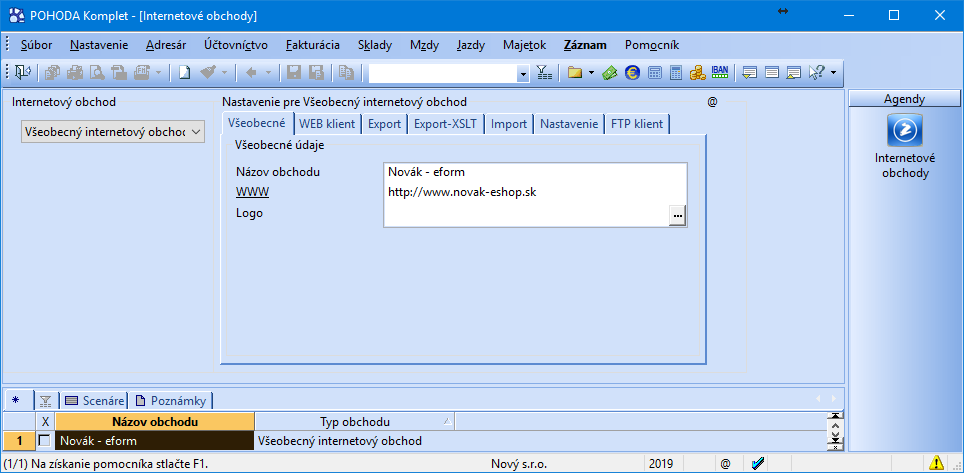Click the Agendy panel header button

[x=904, y=98]
